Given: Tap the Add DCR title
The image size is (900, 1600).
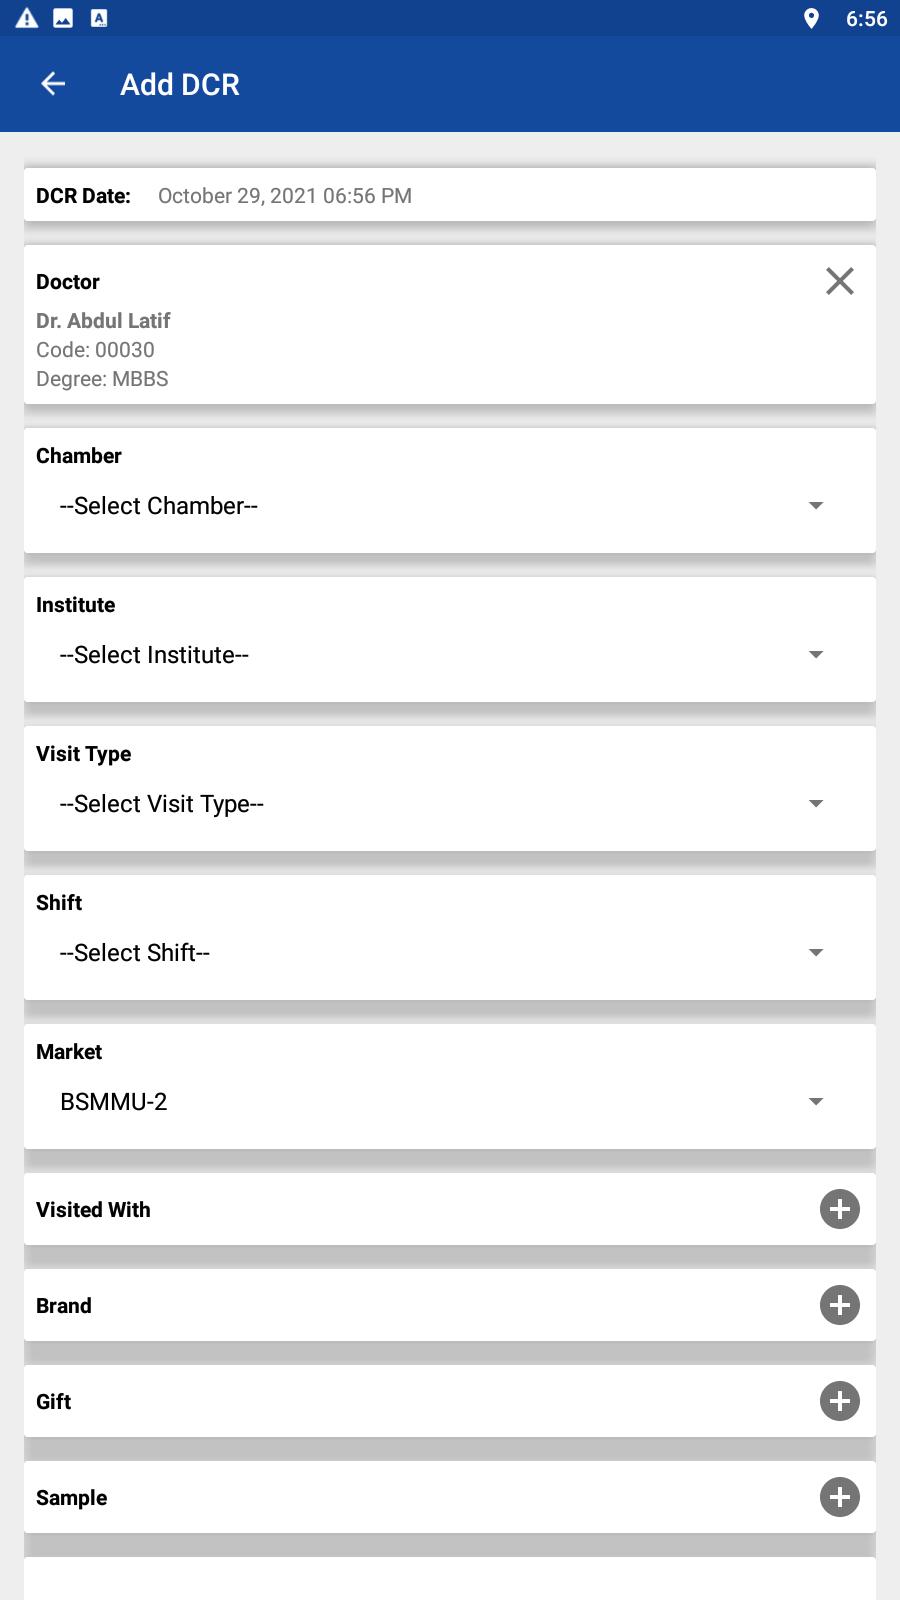Looking at the screenshot, I should pyautogui.click(x=180, y=85).
